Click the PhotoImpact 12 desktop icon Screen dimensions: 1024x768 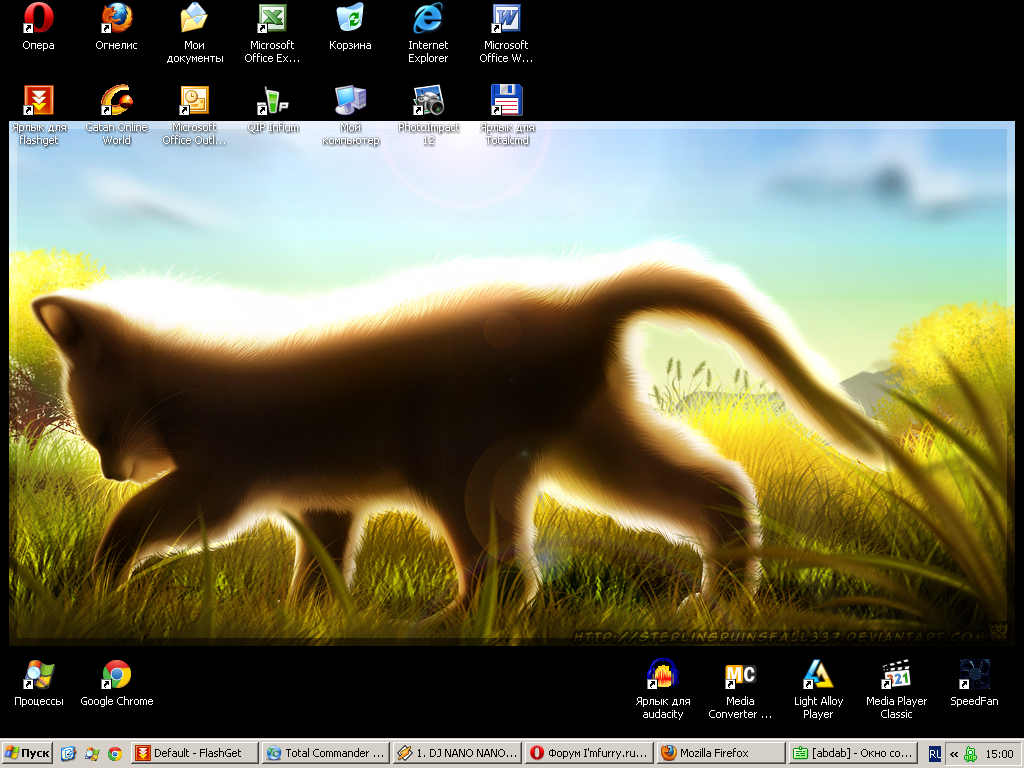pos(428,101)
